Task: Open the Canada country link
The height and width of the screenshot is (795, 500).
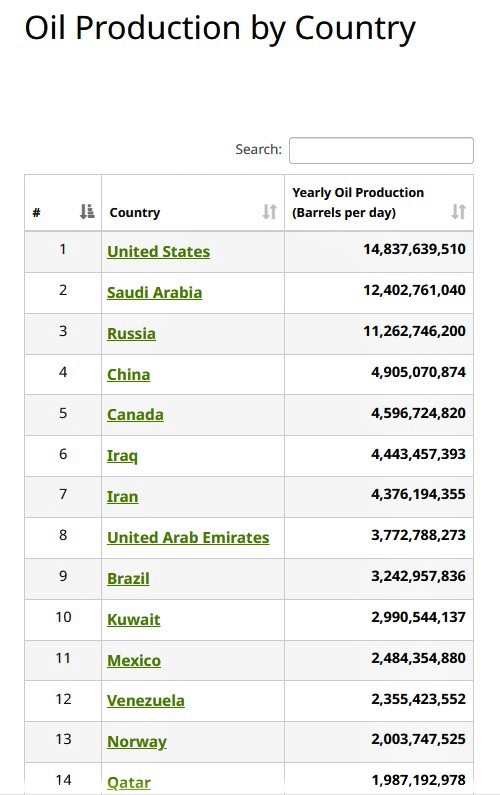Action: tap(135, 415)
